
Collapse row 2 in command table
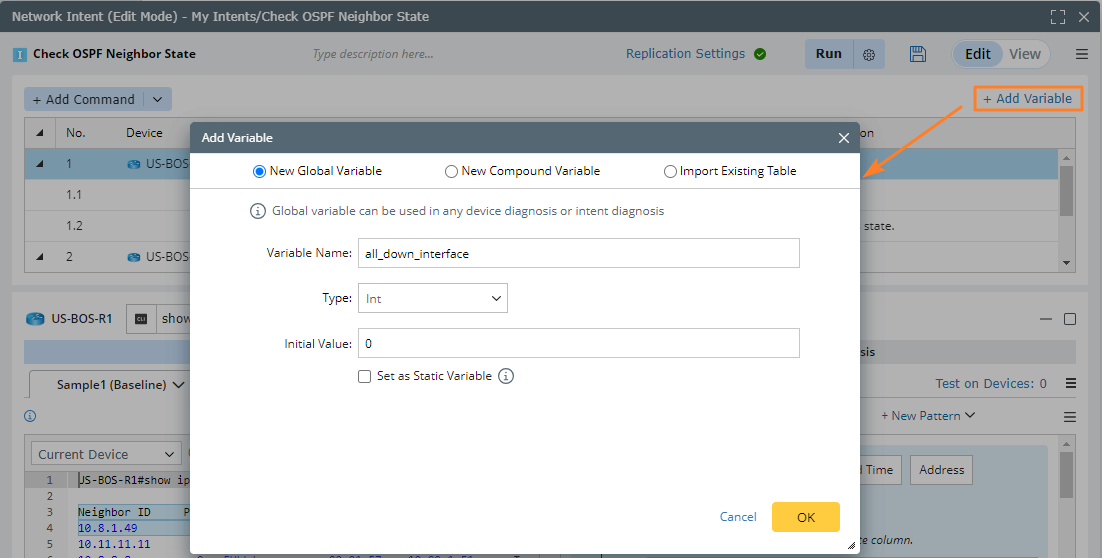pyautogui.click(x=39, y=257)
